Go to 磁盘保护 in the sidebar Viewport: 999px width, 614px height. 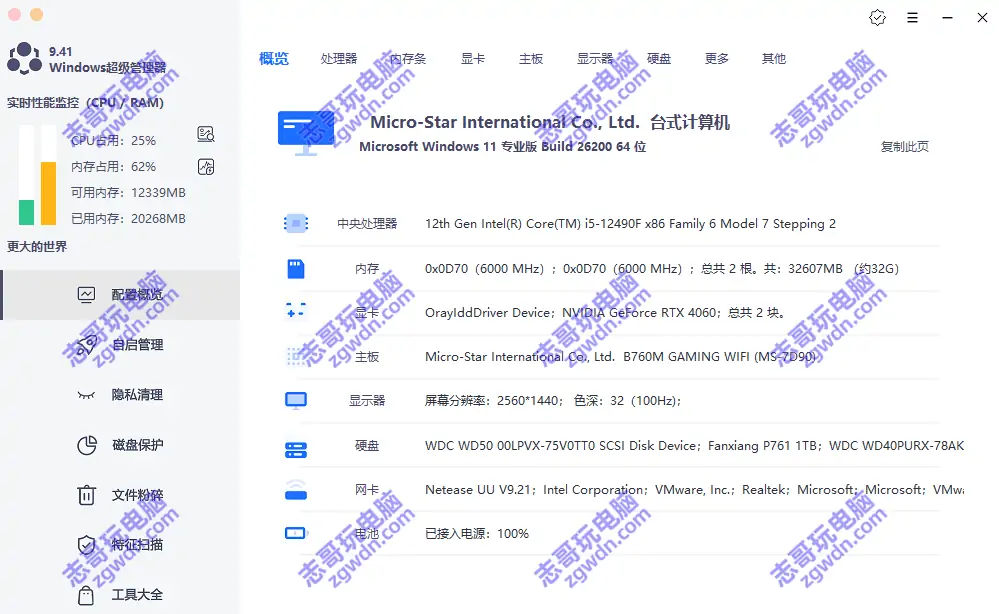137,445
